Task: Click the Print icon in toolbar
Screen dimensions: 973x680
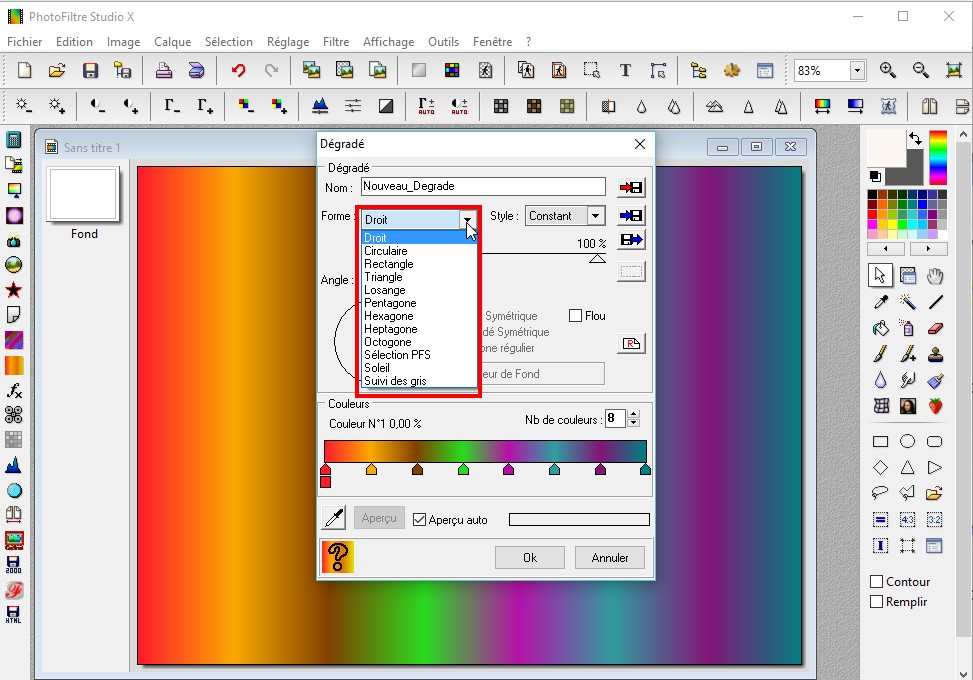Action: pos(164,70)
